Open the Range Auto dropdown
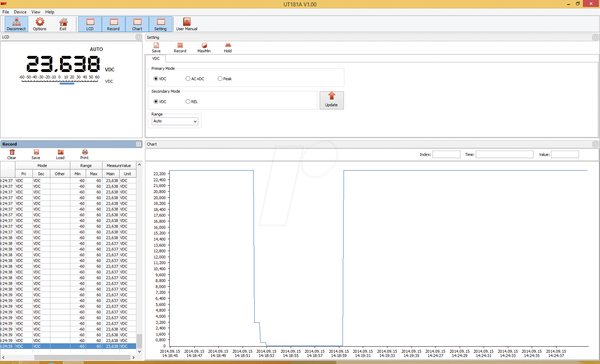The height and width of the screenshot is (364, 600). [x=175, y=121]
